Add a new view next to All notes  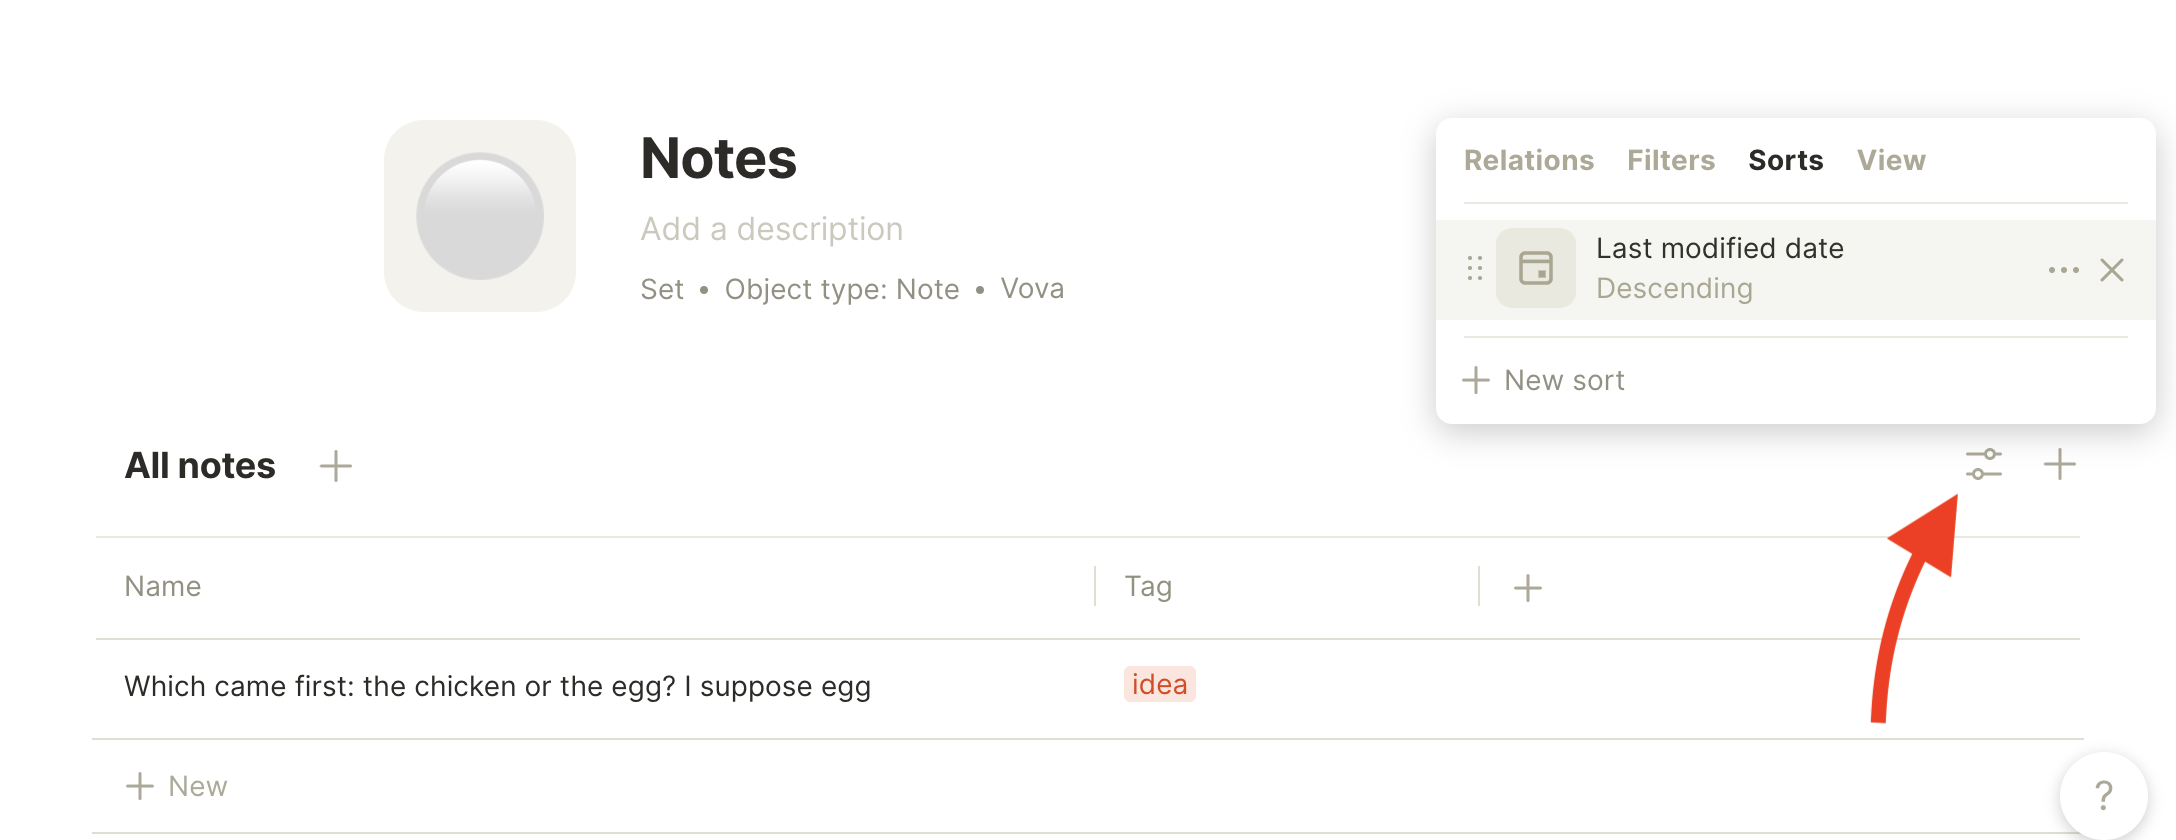[335, 466]
